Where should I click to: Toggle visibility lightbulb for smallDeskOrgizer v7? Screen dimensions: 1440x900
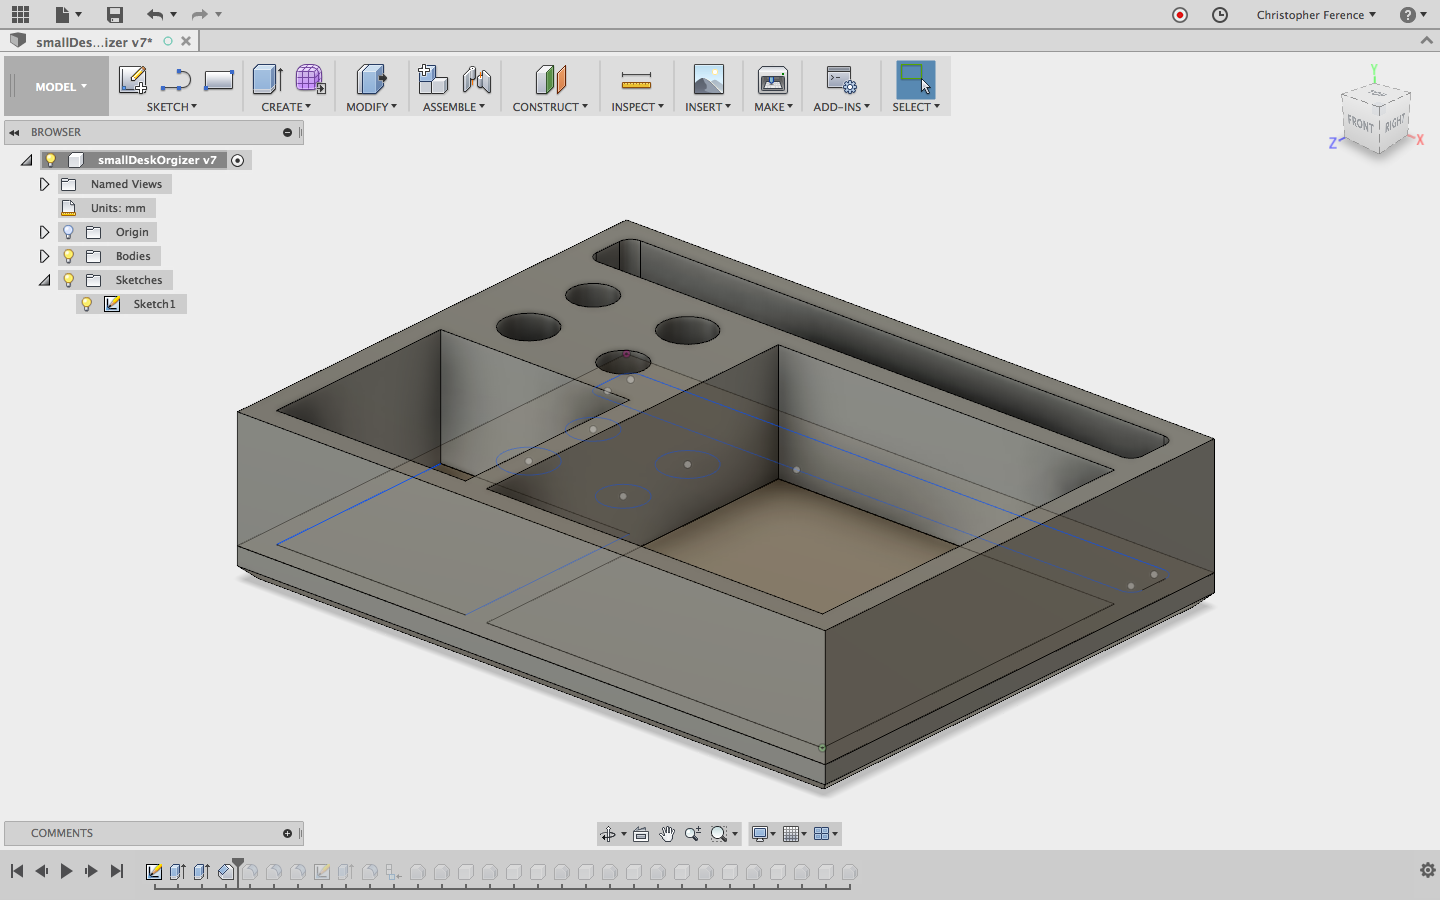pos(51,160)
